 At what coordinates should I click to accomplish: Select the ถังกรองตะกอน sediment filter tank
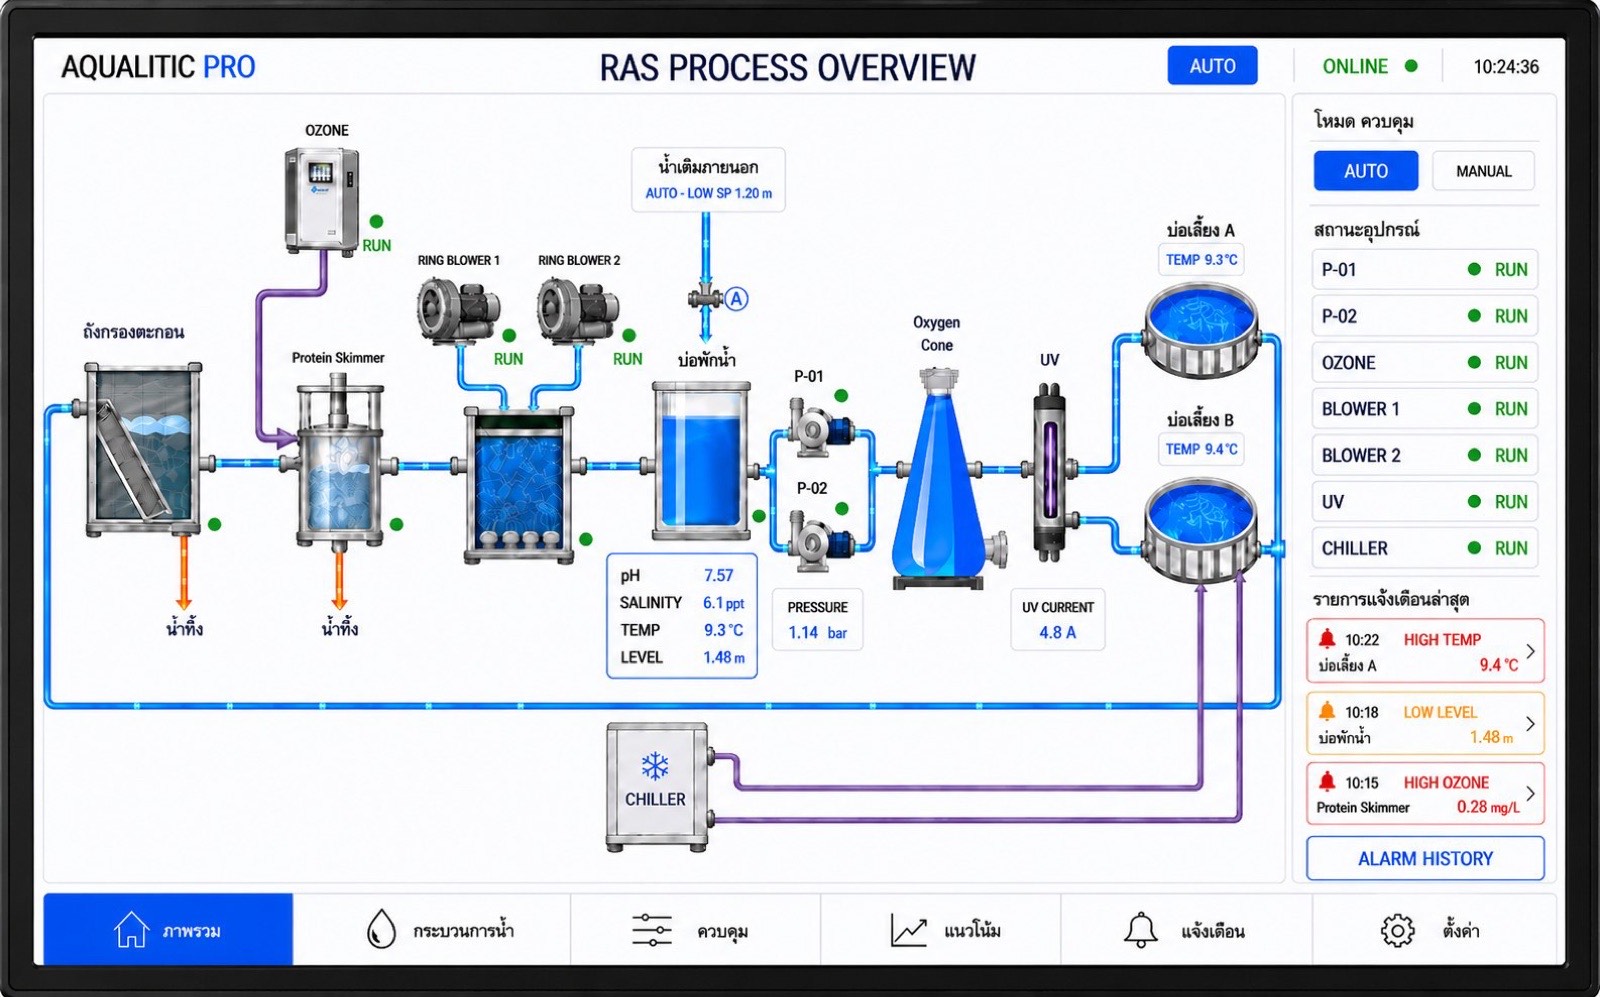144,449
